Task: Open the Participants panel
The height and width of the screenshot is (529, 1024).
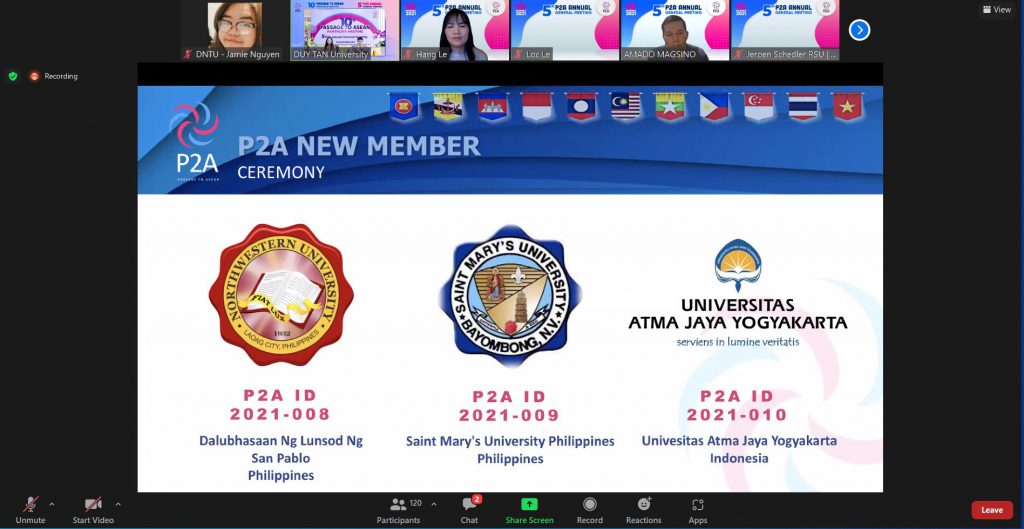Action: pos(398,510)
